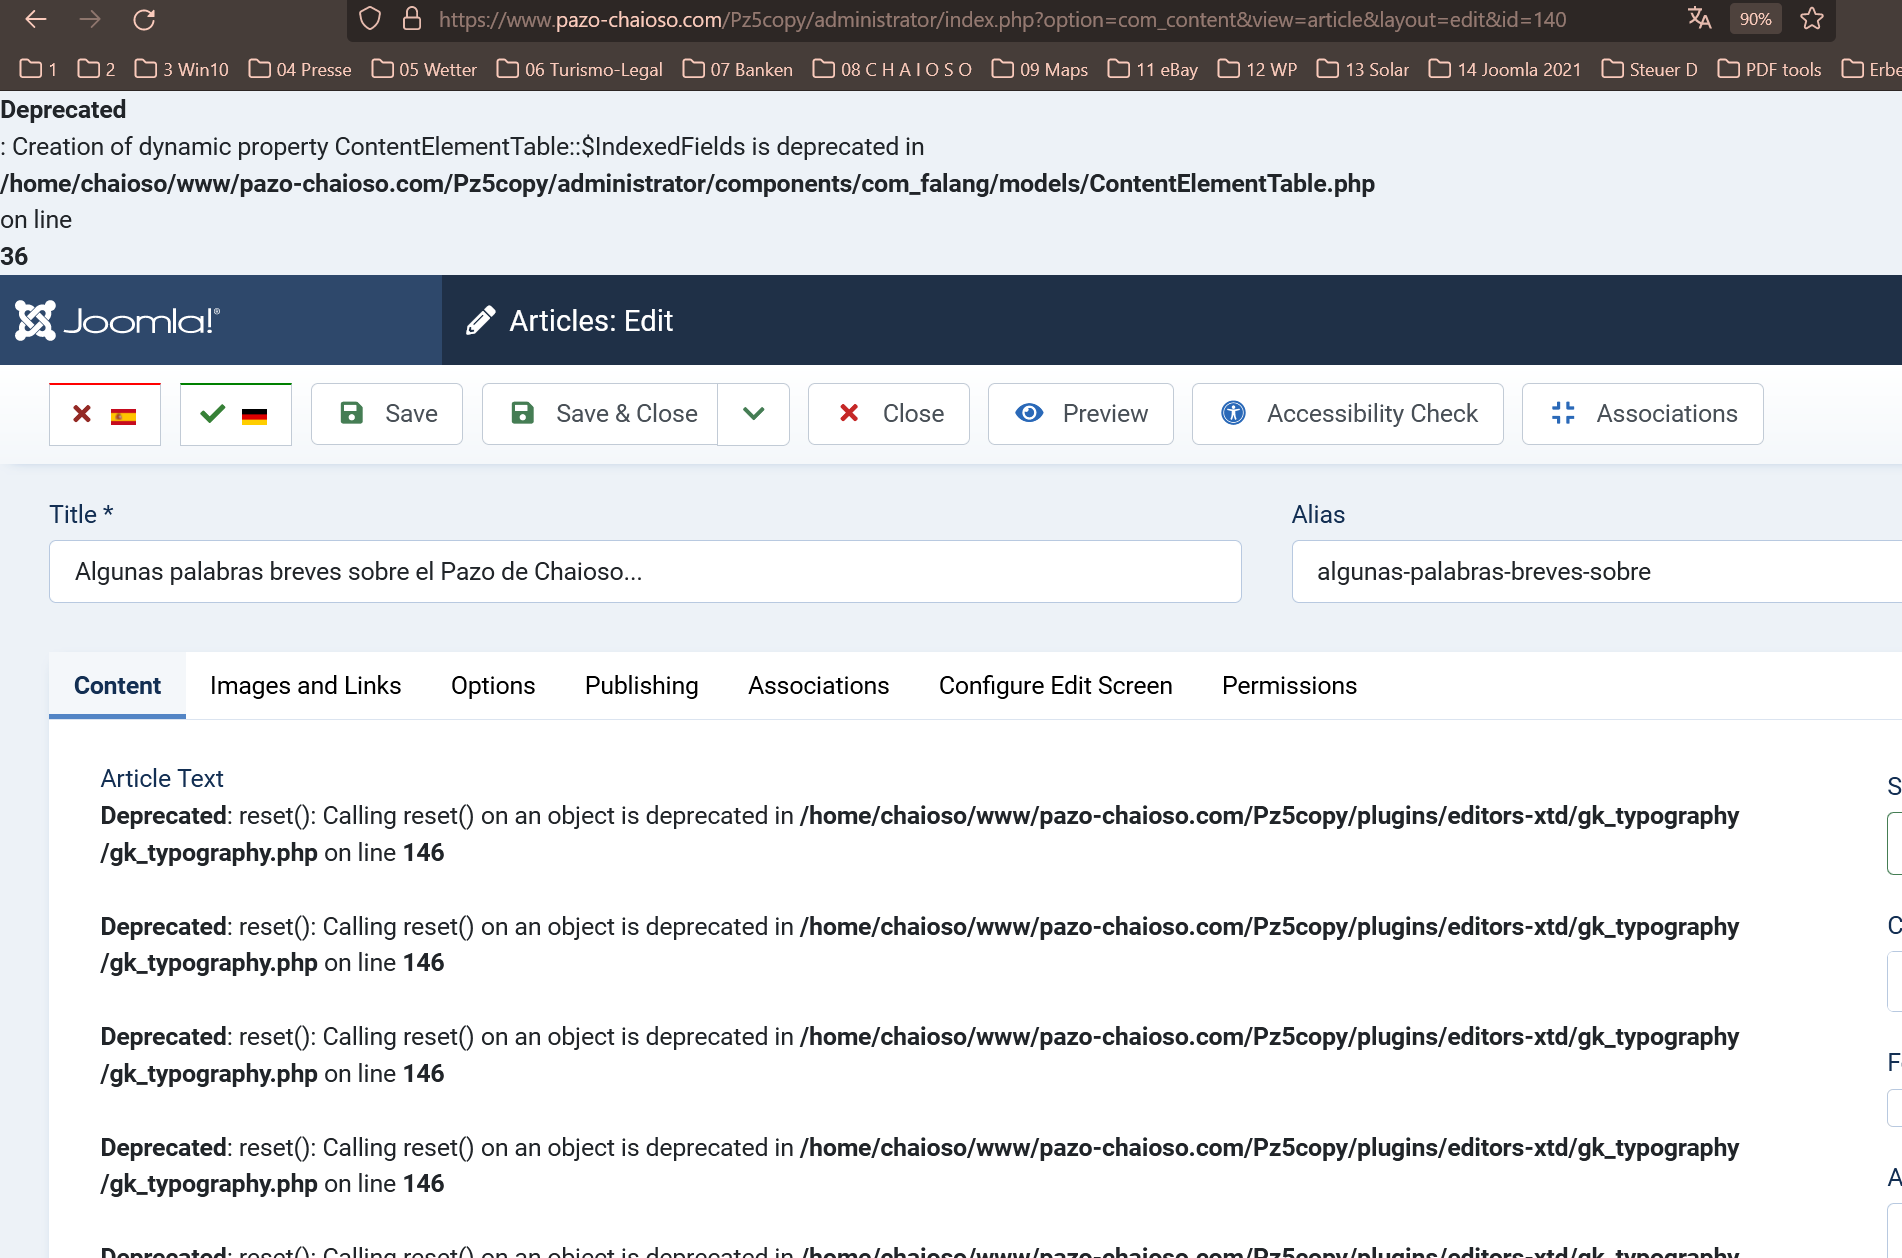
Task: Go back to the previous page
Action: tap(36, 19)
